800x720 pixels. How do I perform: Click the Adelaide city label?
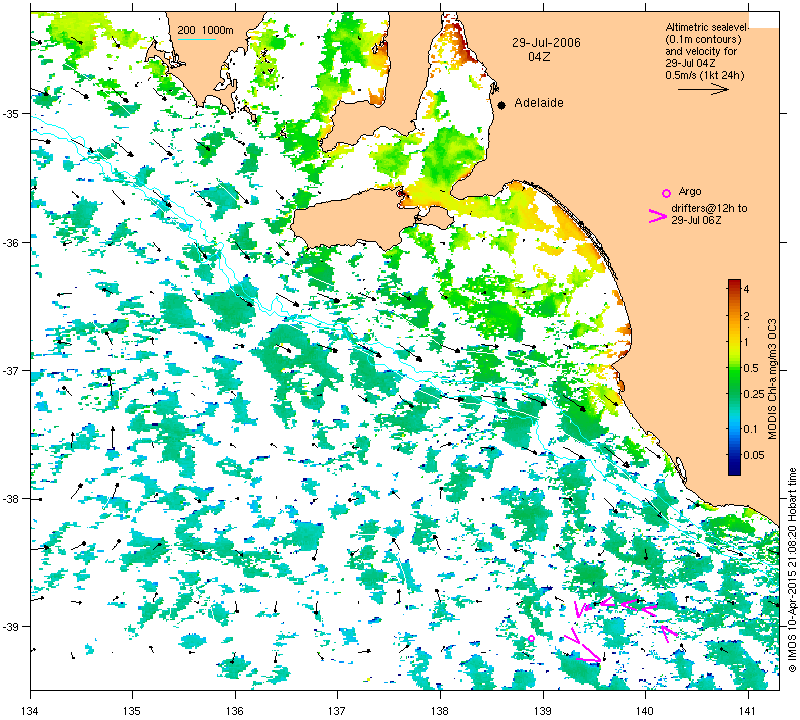(539, 103)
